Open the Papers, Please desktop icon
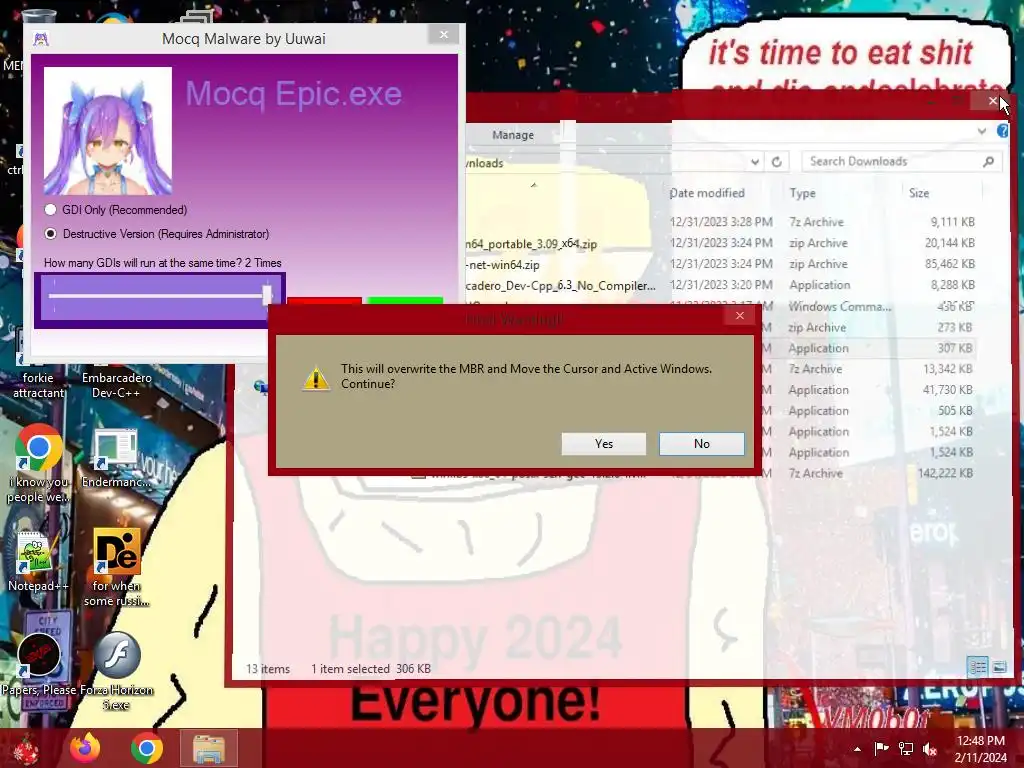 (39, 663)
